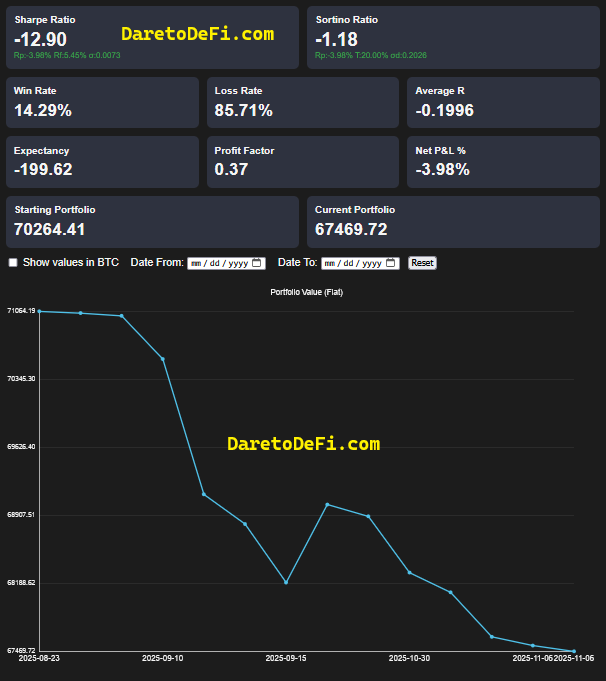
Task: Click the Net P&L % card
Action: [x=503, y=162]
